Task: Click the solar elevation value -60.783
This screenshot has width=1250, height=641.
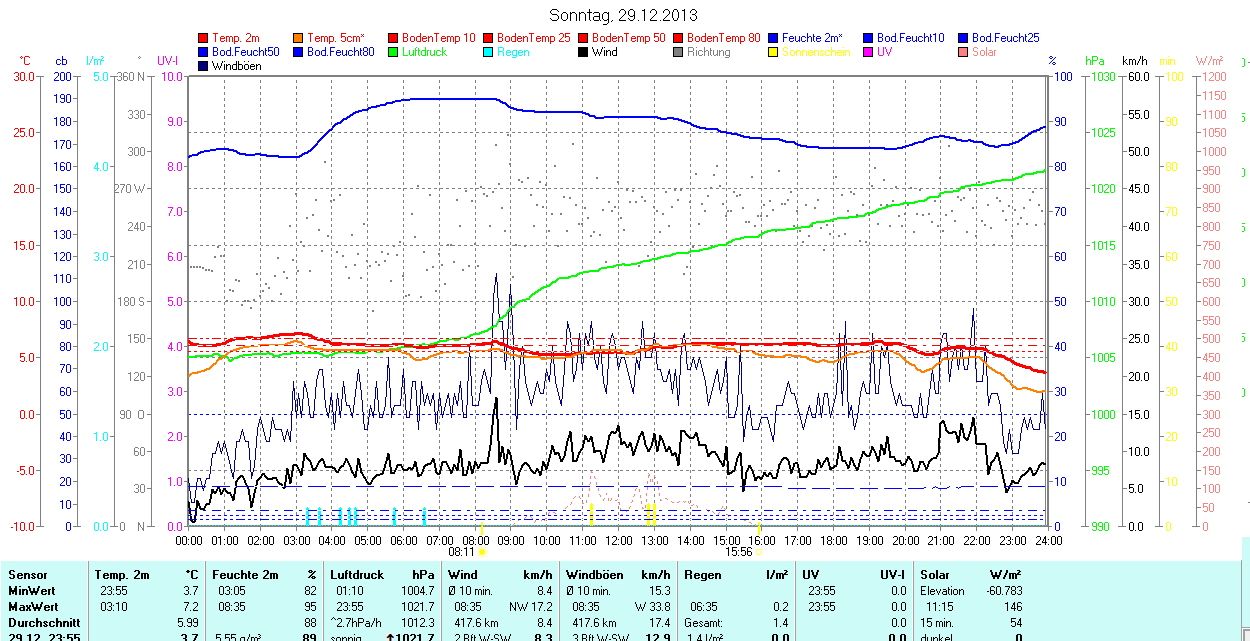Action: tap(1003, 591)
